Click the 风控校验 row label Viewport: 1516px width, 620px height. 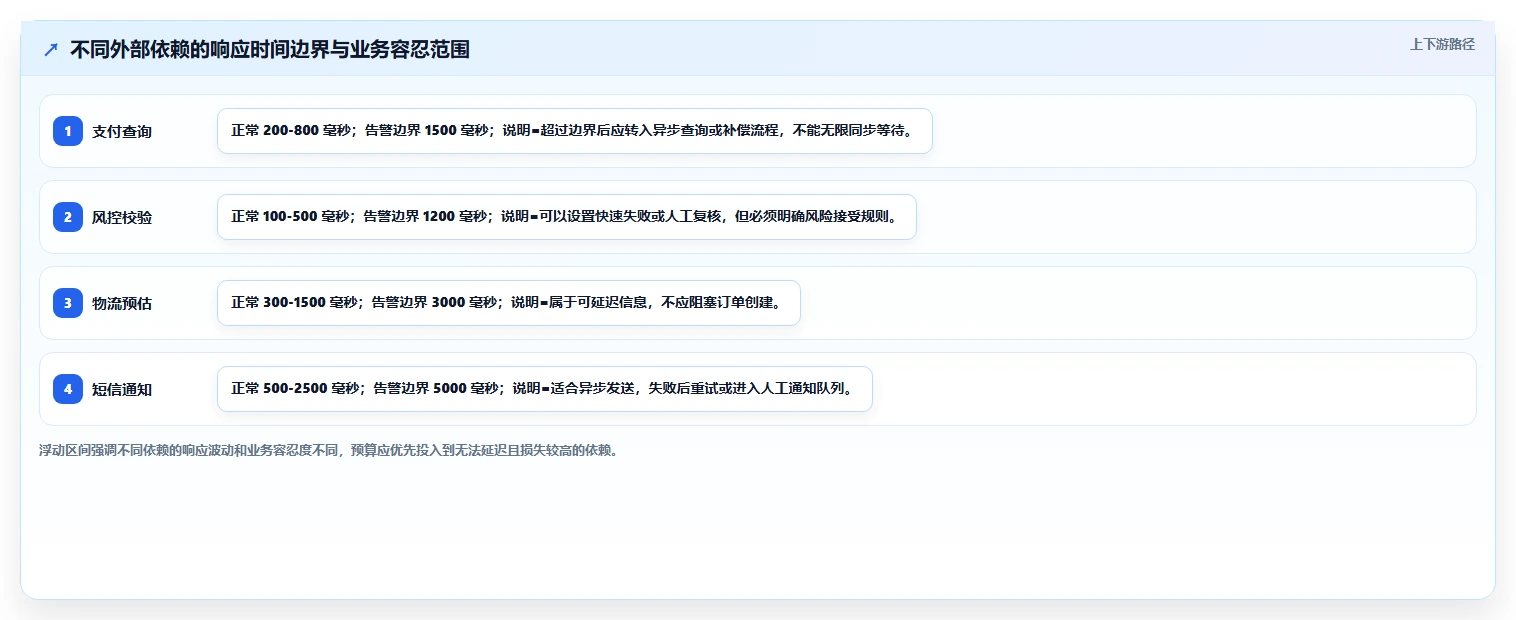[x=122, y=217]
